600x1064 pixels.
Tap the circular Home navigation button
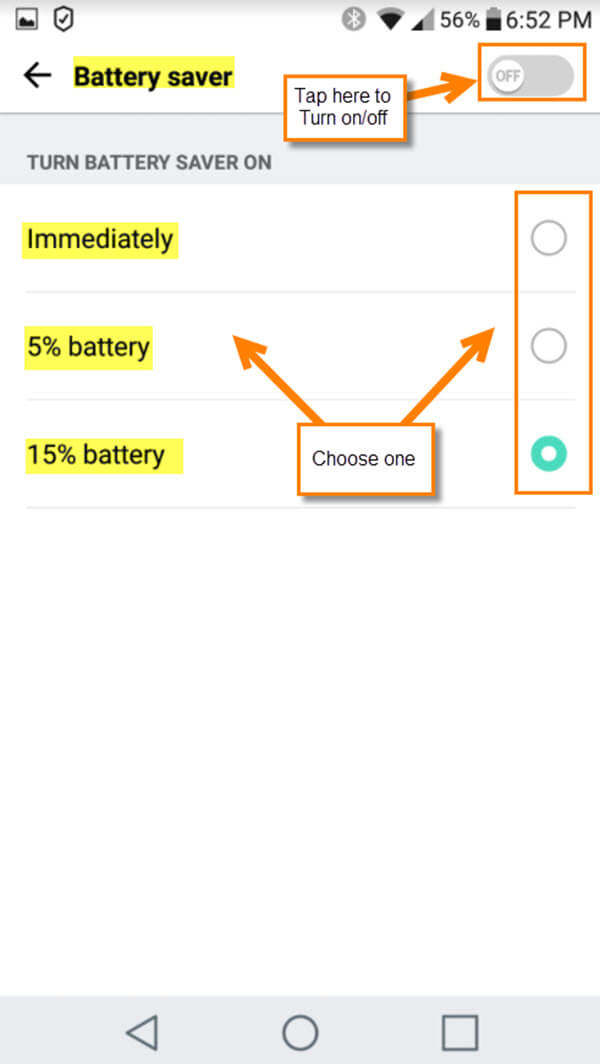[x=300, y=1030]
